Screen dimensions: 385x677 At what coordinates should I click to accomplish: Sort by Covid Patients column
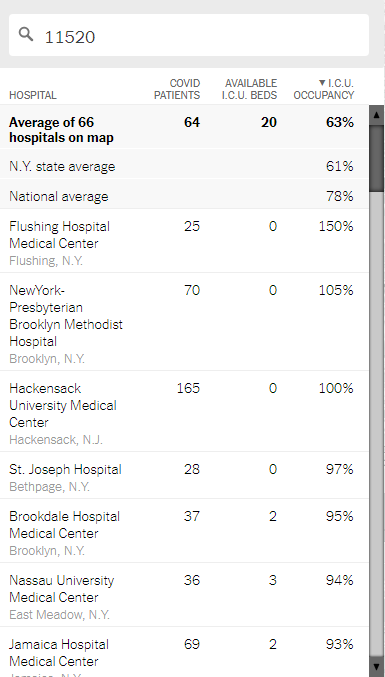(x=177, y=89)
